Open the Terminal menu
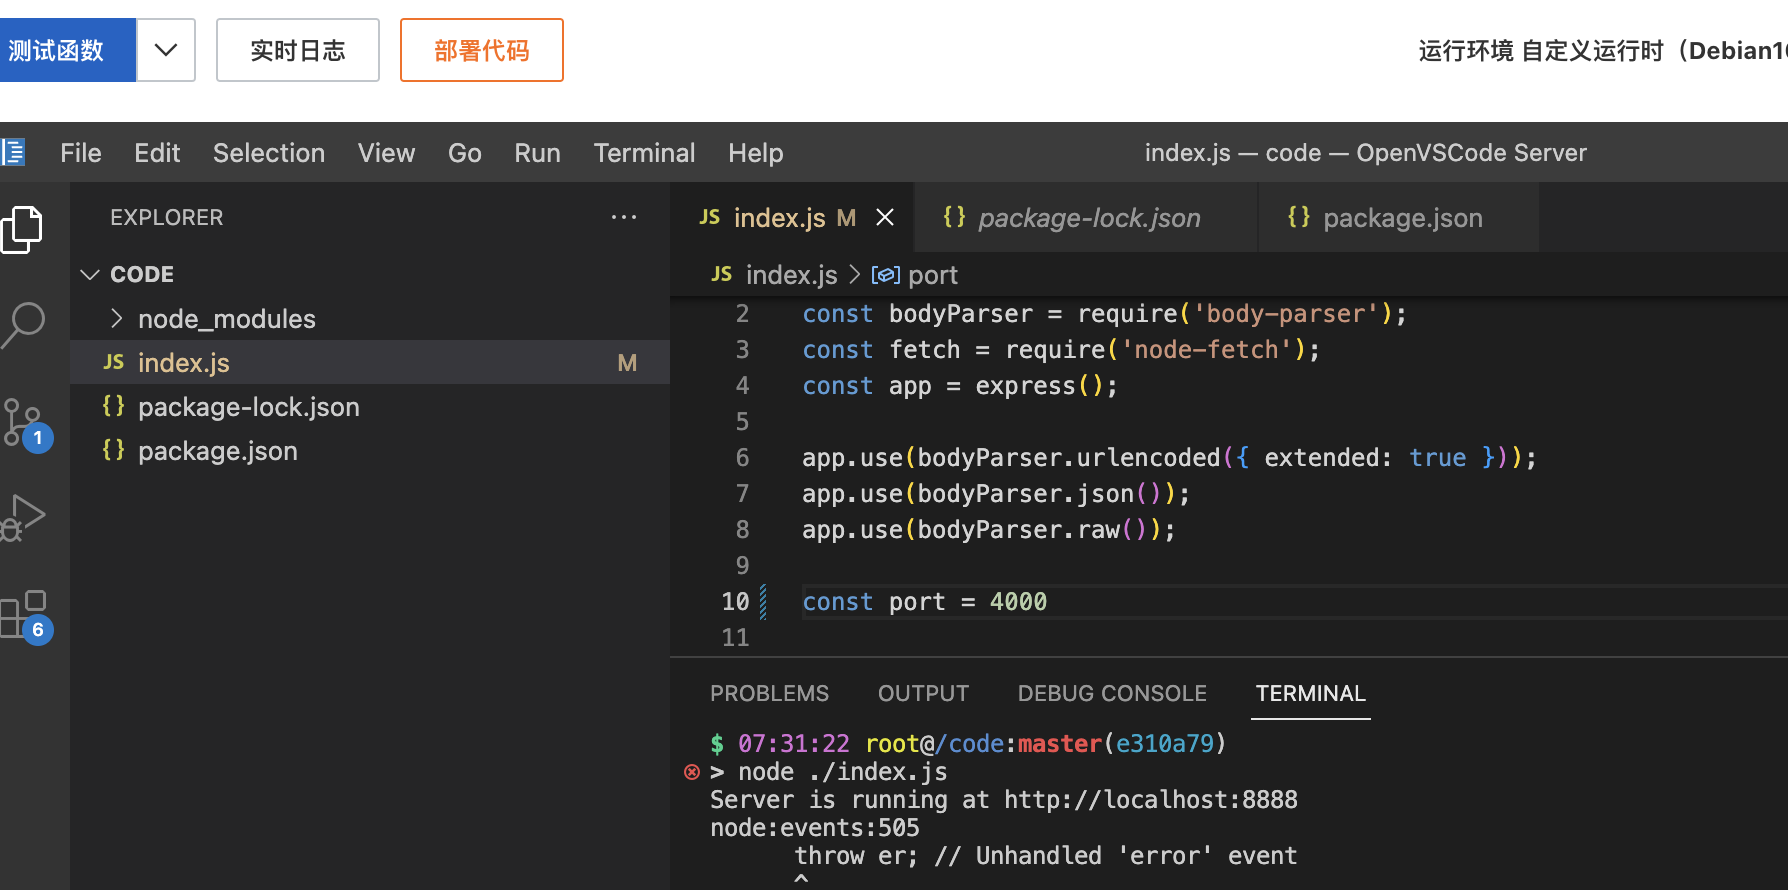This screenshot has height=890, width=1788. tap(644, 153)
